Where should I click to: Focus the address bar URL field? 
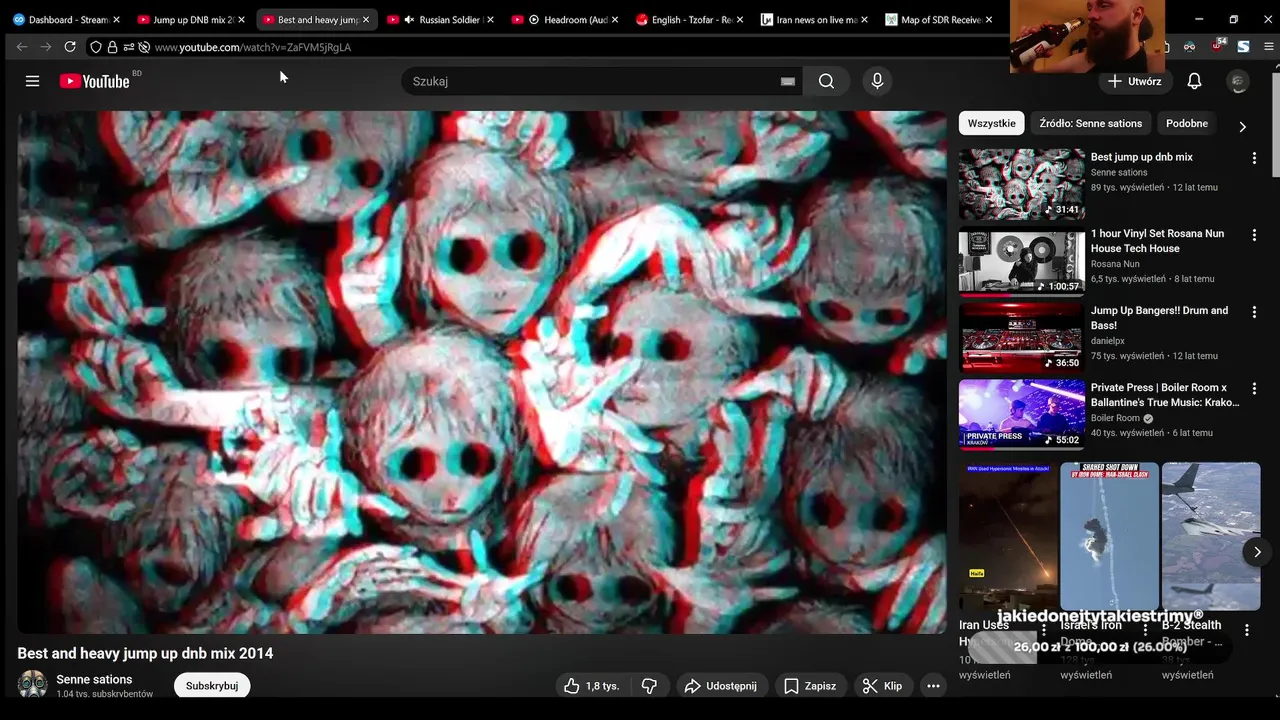(580, 47)
